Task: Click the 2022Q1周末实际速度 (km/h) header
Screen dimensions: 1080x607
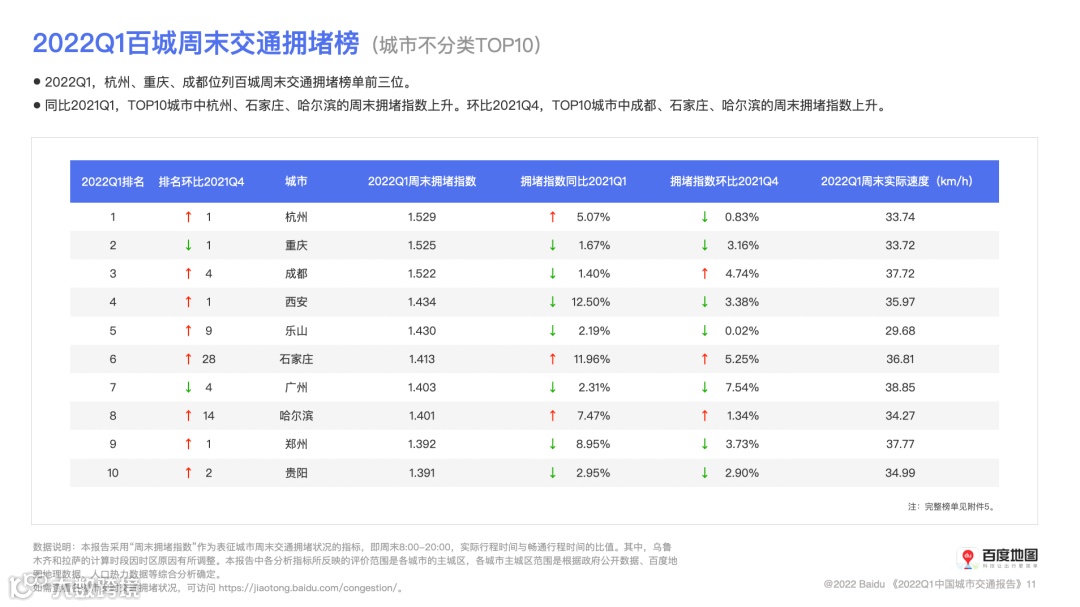Action: [897, 181]
